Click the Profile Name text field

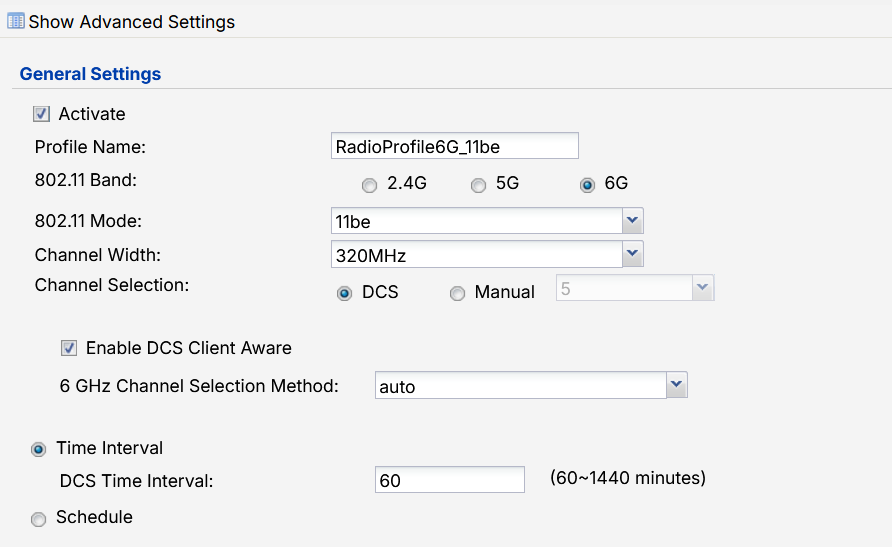(455, 146)
